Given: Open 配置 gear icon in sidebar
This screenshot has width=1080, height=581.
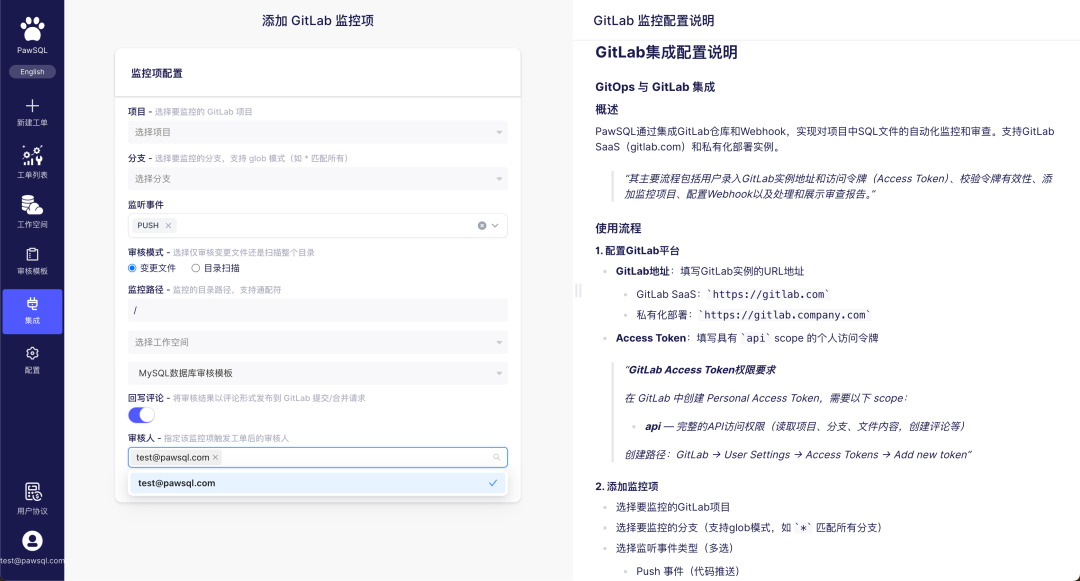Looking at the screenshot, I should pos(32,353).
